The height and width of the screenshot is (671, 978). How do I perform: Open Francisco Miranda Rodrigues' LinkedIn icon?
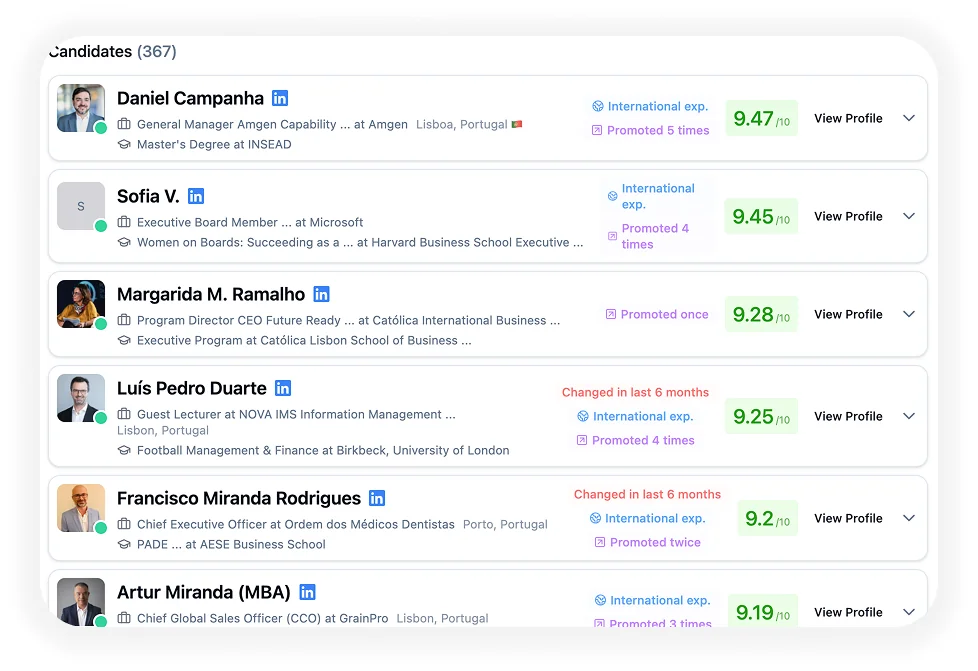click(377, 498)
